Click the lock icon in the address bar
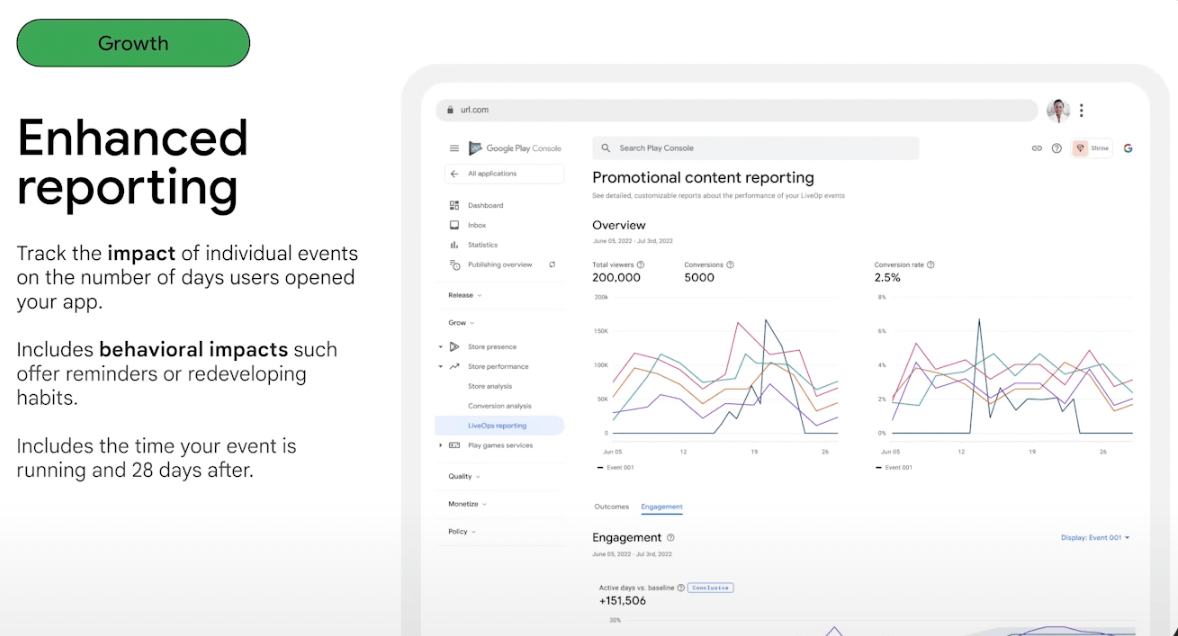The width and height of the screenshot is (1178, 636). tap(450, 110)
